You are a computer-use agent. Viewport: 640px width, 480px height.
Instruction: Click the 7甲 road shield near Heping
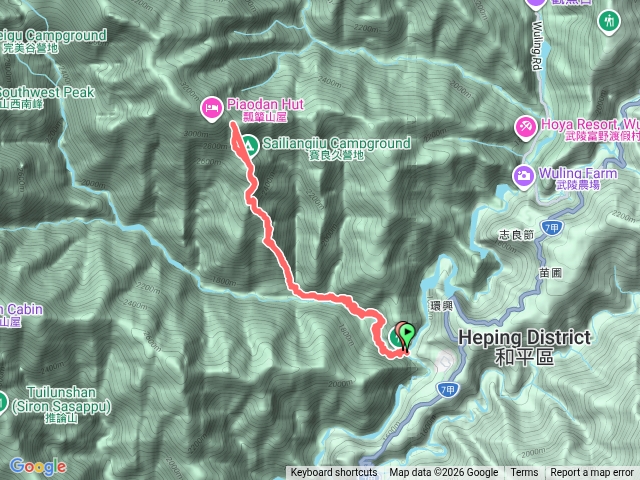448,390
